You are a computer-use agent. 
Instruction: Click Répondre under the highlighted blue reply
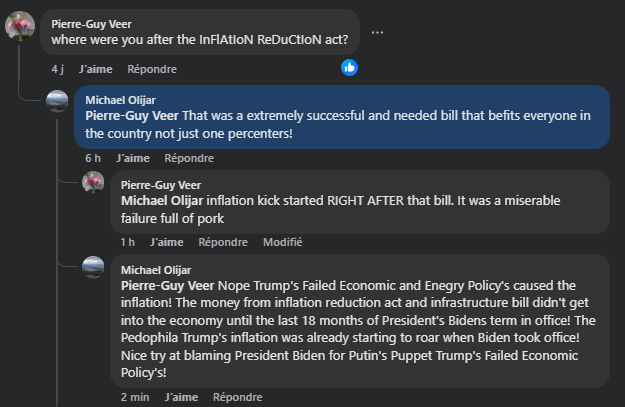coord(189,158)
